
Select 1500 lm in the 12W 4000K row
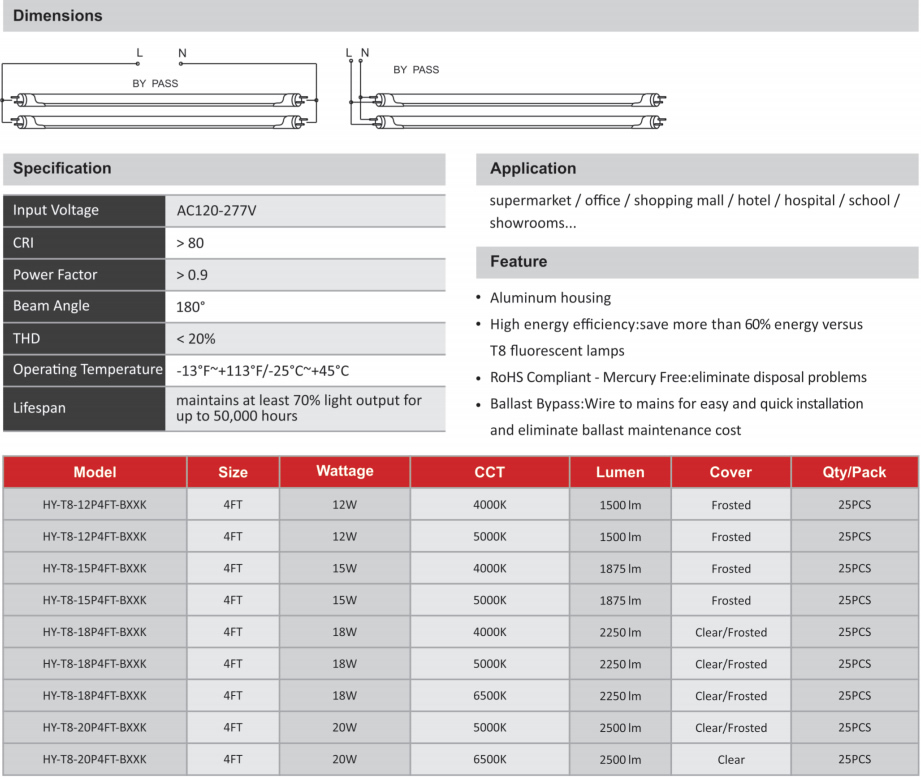(x=620, y=505)
